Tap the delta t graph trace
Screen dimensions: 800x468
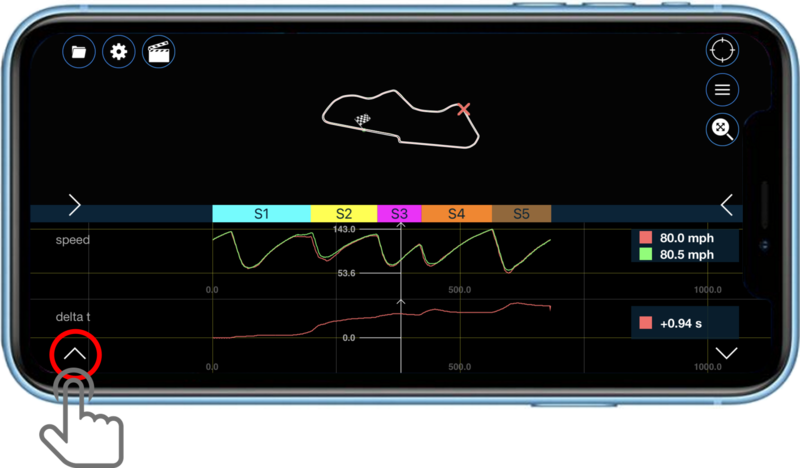[x=382, y=320]
